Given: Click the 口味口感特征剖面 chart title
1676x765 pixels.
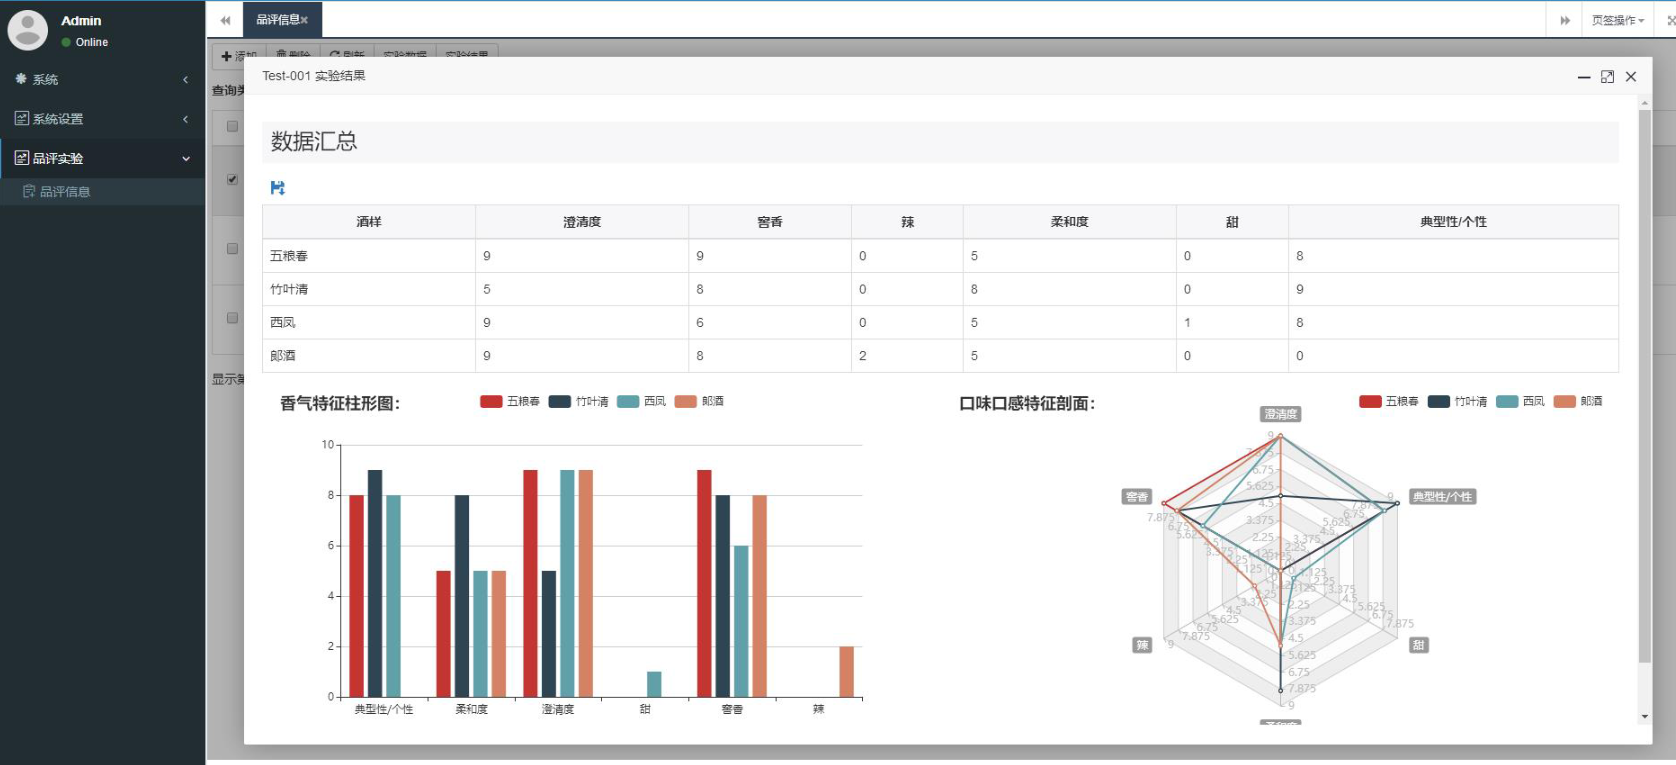Looking at the screenshot, I should pos(1027,403).
